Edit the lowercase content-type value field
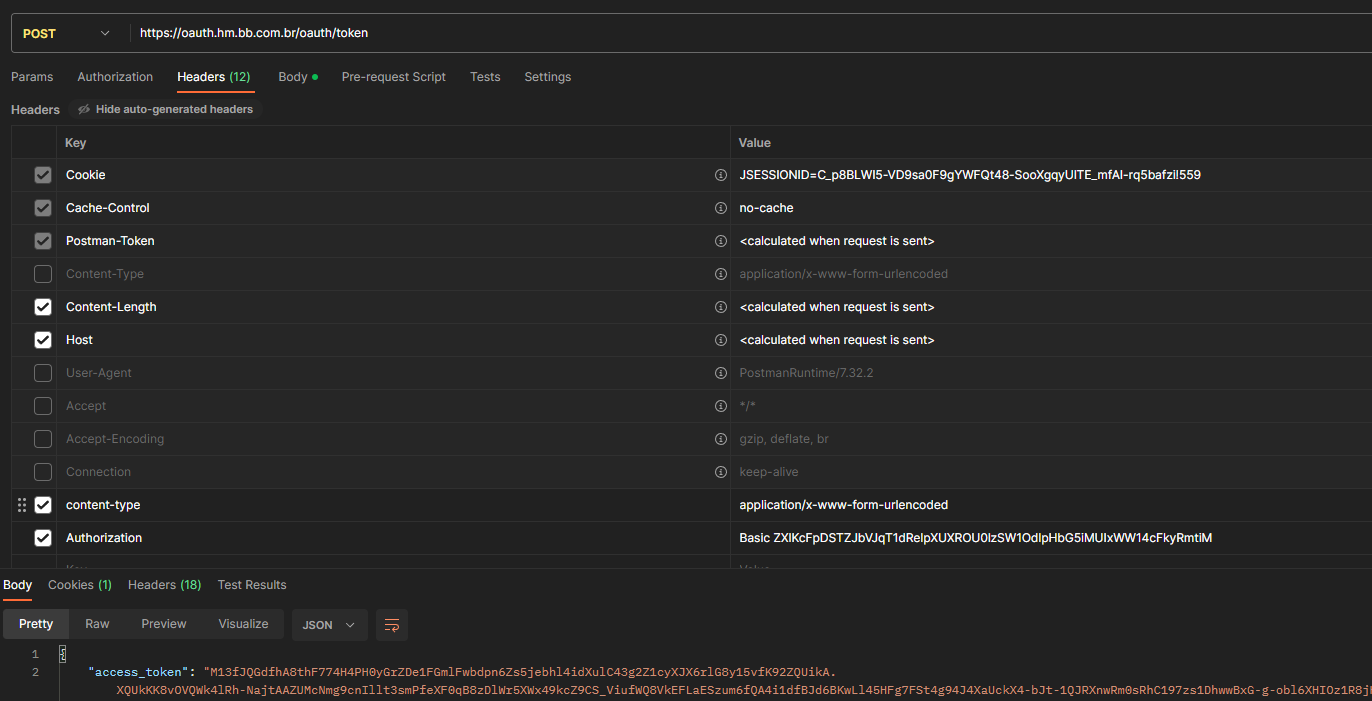This screenshot has width=1372, height=701. [1051, 505]
